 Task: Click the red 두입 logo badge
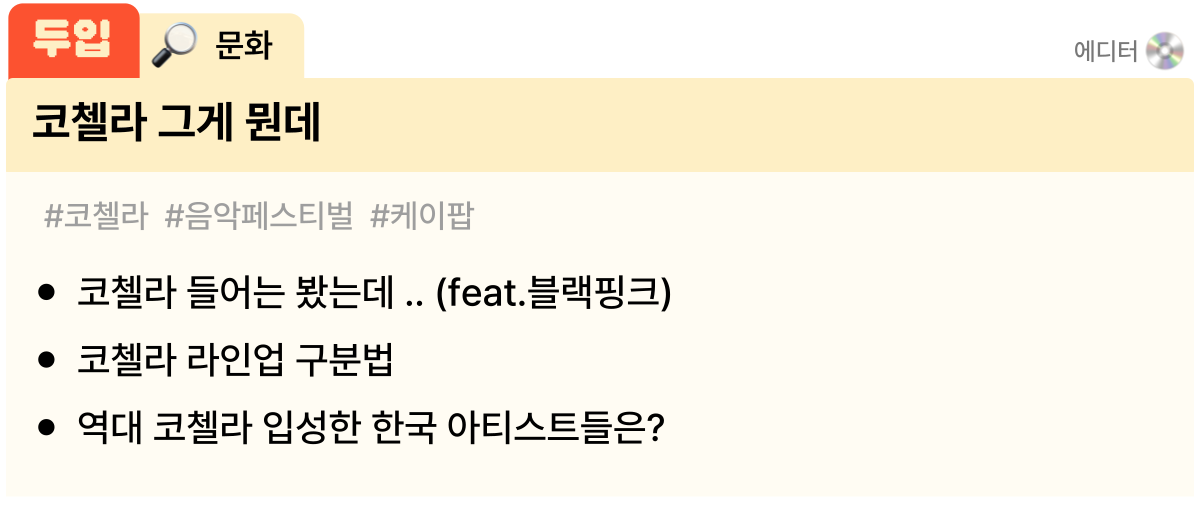click(x=73, y=41)
